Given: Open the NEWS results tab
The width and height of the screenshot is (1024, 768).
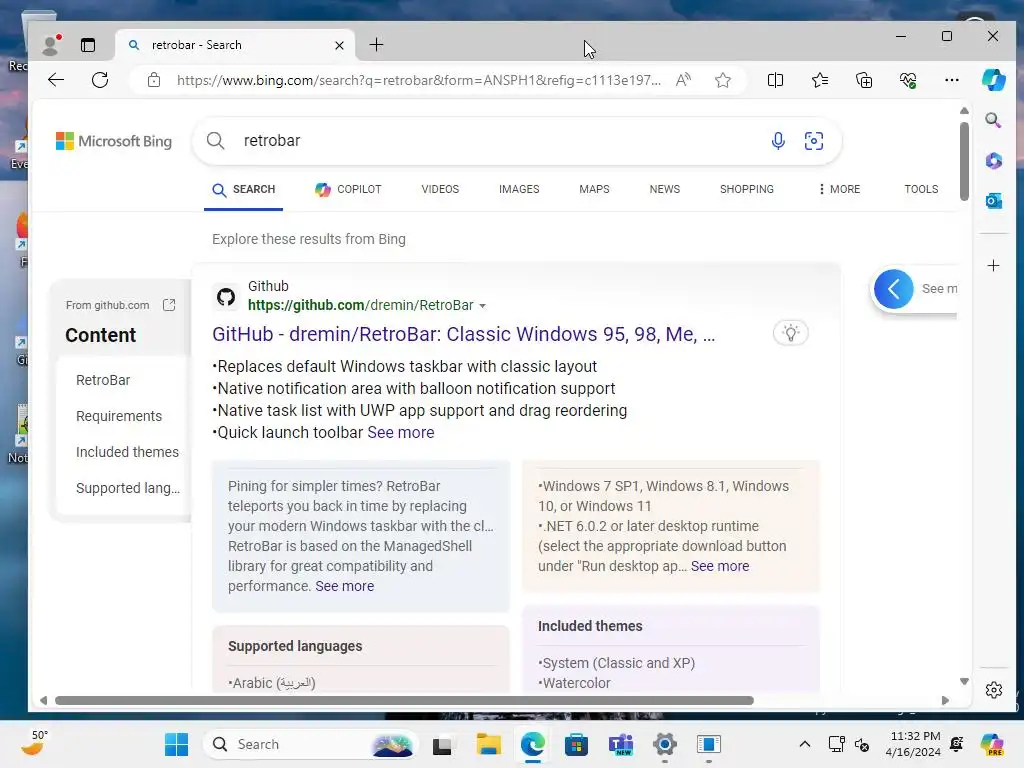Looking at the screenshot, I should click(x=665, y=189).
